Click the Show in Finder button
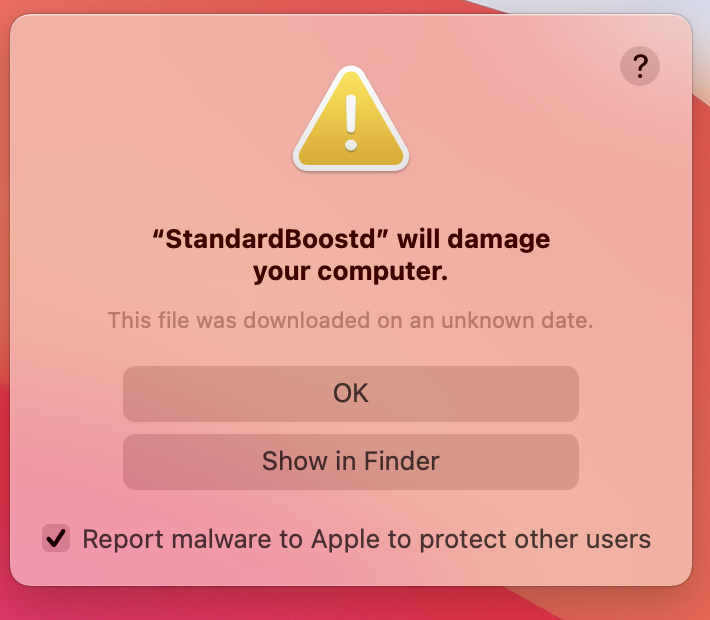This screenshot has width=710, height=620. (x=351, y=461)
